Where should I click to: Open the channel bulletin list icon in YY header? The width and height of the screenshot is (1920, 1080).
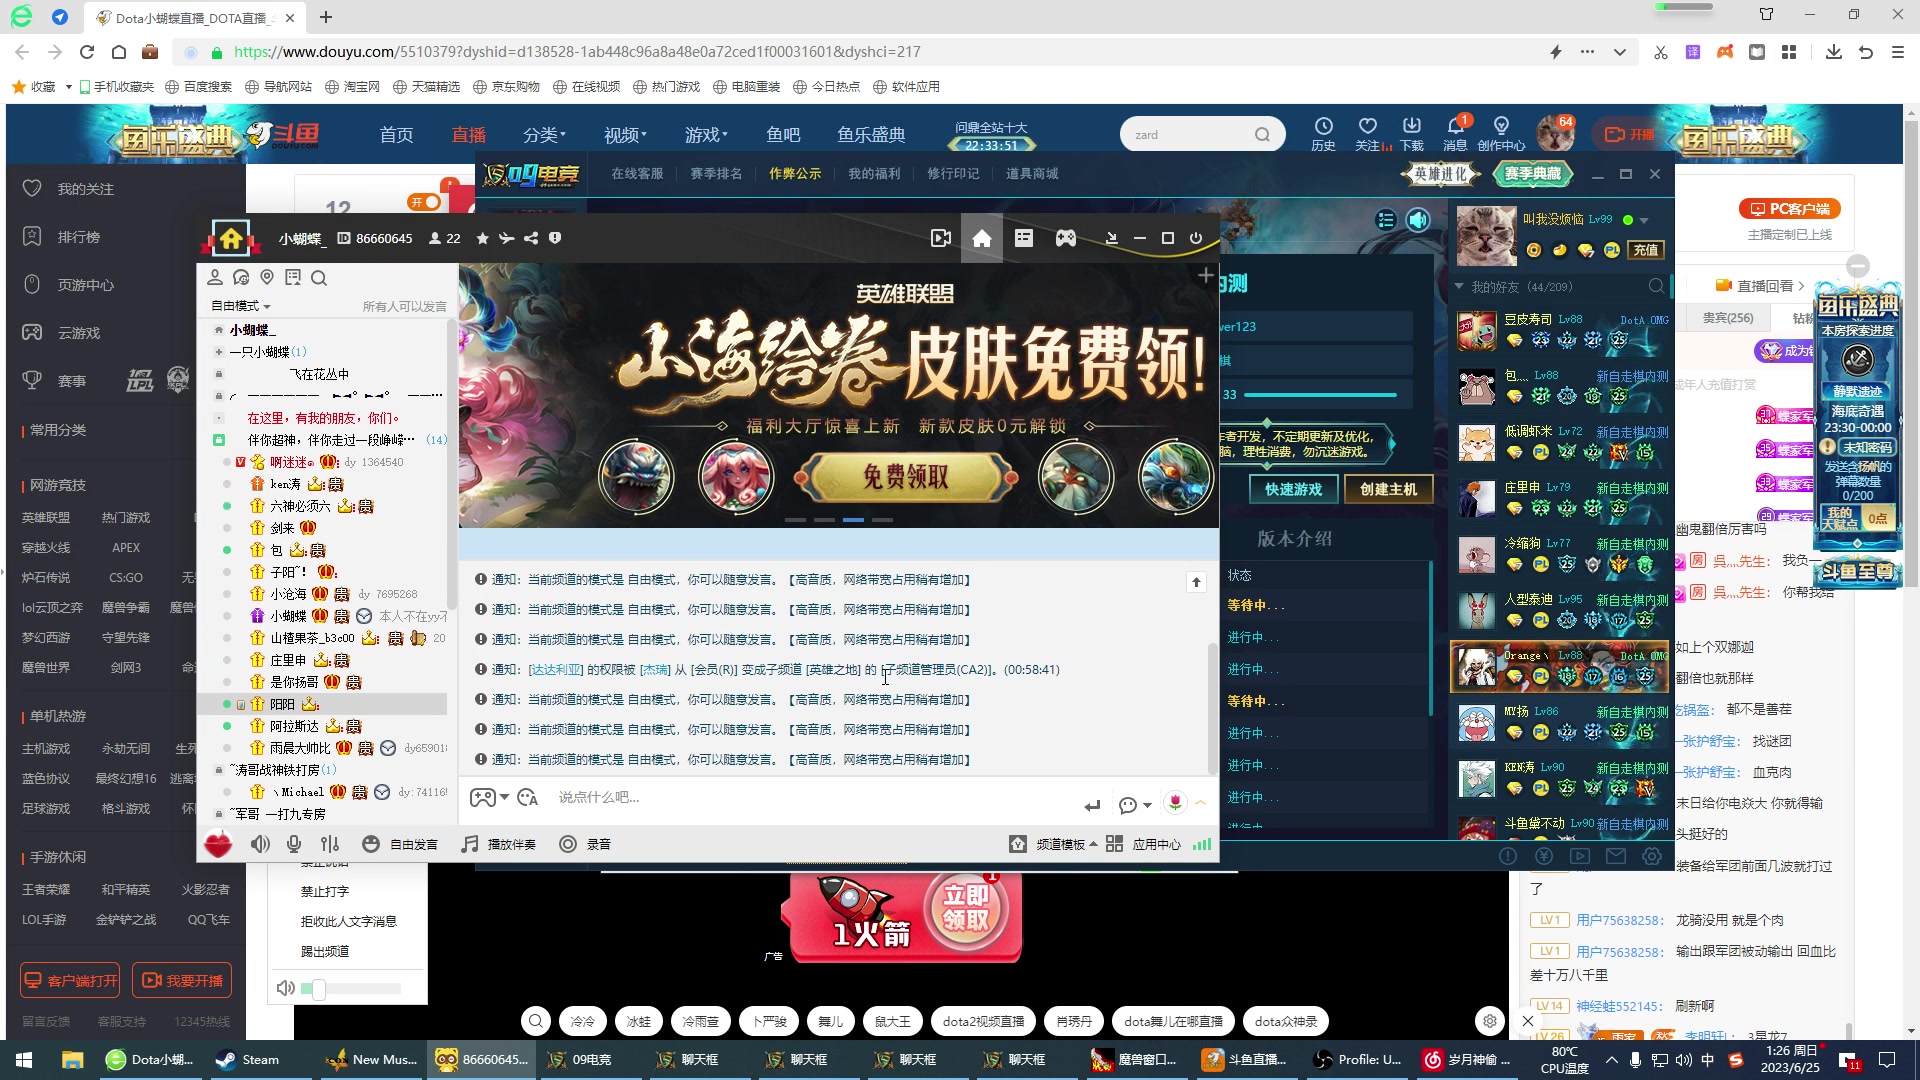tap(1024, 238)
